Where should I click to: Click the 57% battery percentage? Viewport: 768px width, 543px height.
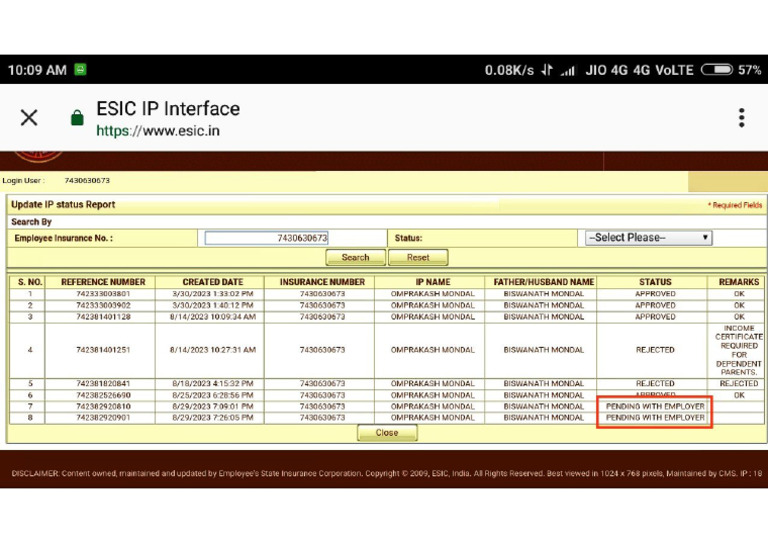click(749, 70)
